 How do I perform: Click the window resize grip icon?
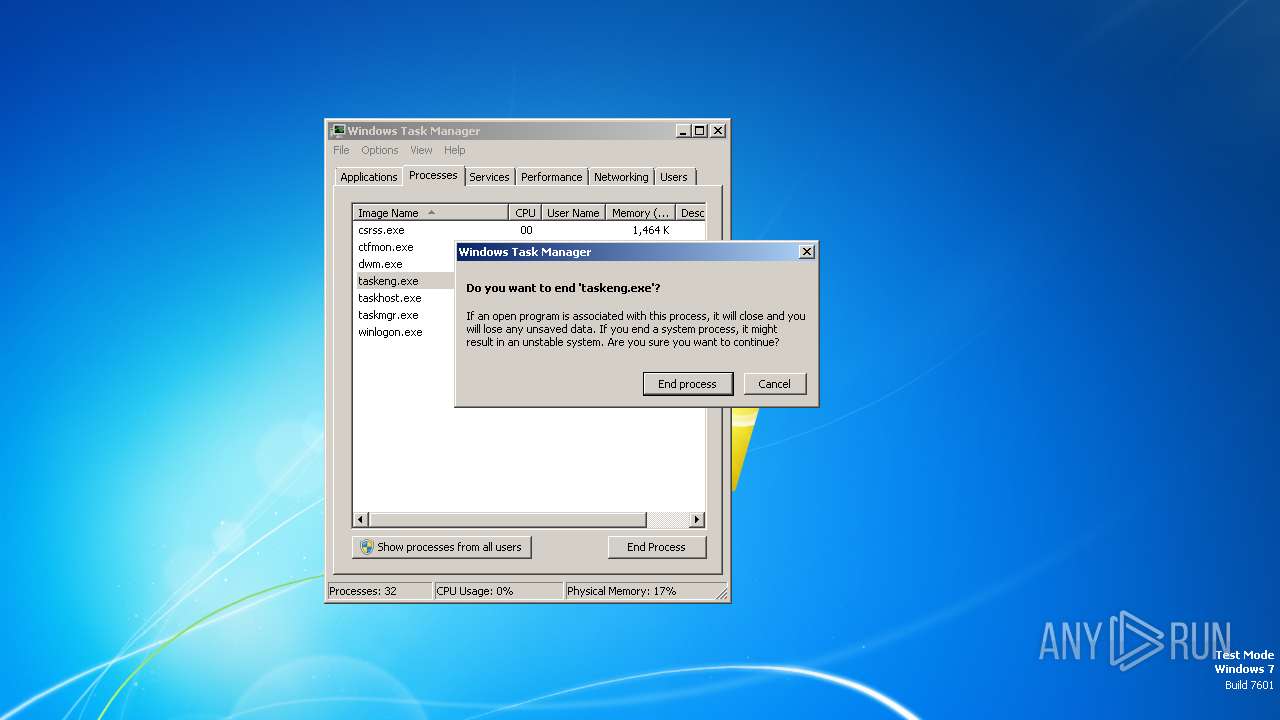click(722, 593)
